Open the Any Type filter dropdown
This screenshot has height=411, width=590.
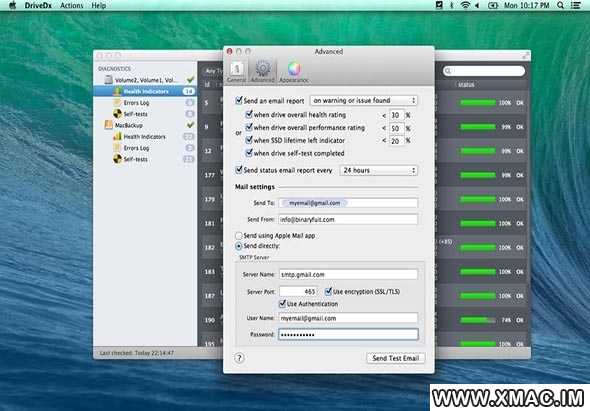213,71
